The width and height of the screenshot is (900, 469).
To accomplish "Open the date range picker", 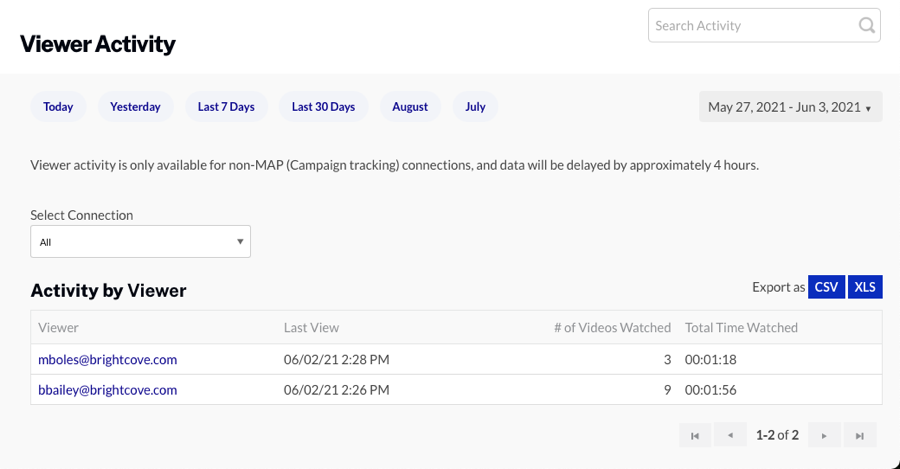I will pyautogui.click(x=790, y=107).
